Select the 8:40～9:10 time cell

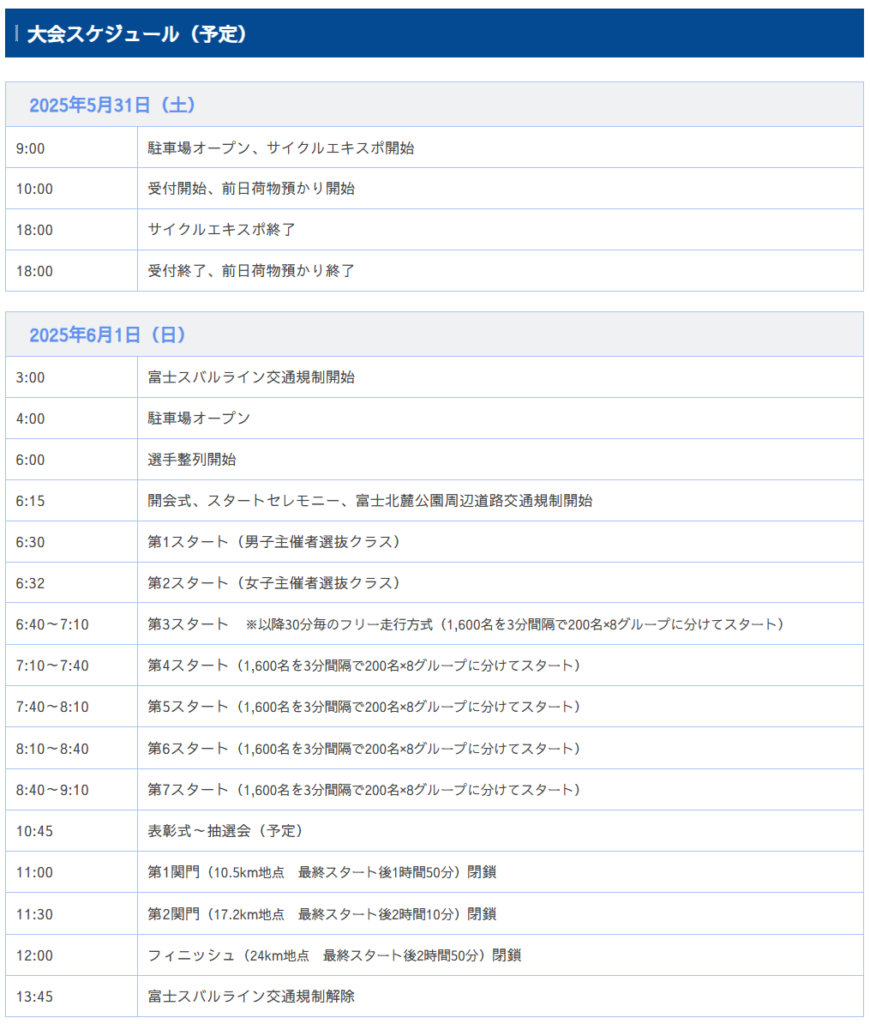pyautogui.click(x=53, y=790)
